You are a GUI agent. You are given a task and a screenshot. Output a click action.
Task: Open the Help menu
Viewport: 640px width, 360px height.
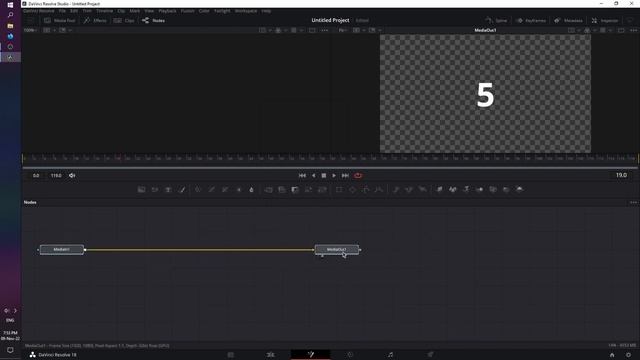point(266,11)
